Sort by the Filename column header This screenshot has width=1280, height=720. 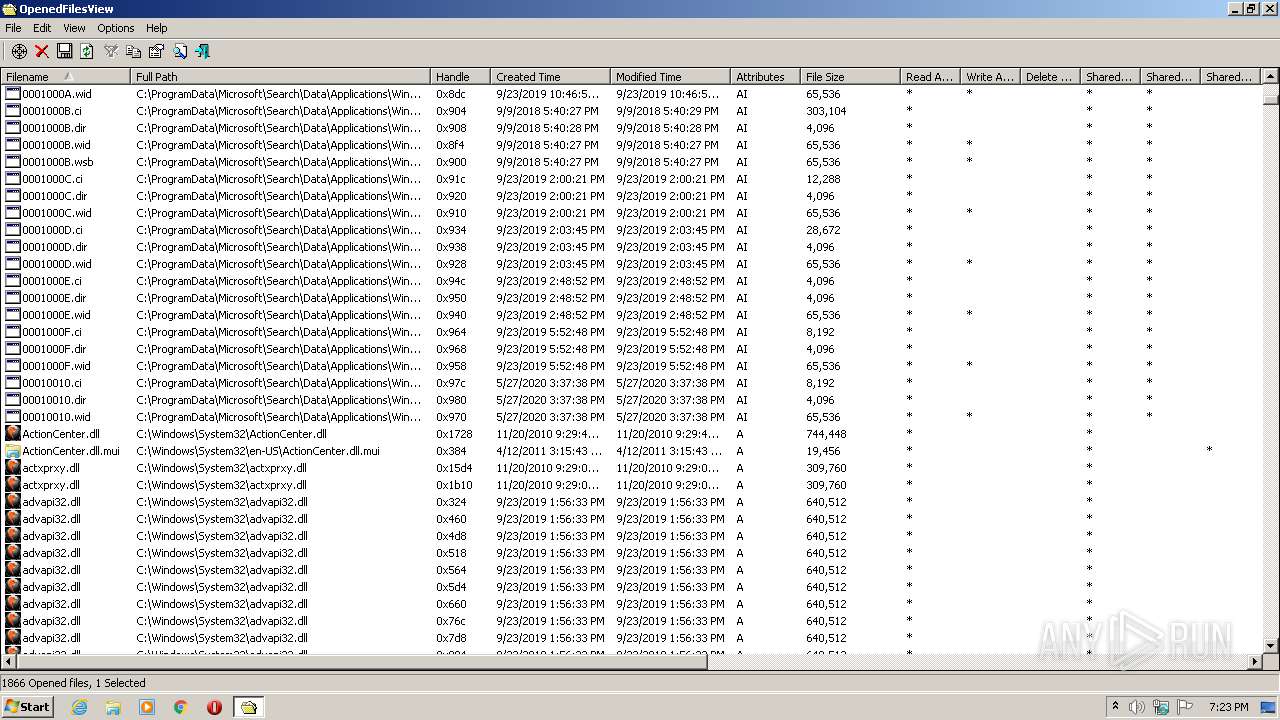(x=65, y=76)
